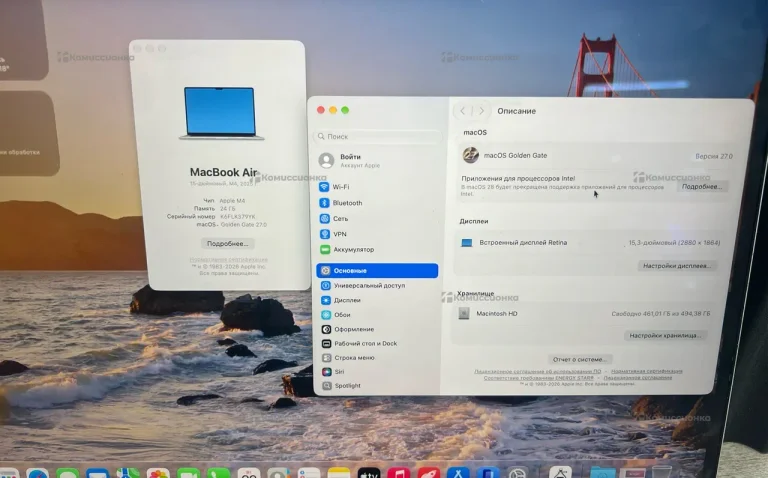
Task: Open Лицензионное соглашение об использовании ПО link
Action: coord(537,372)
